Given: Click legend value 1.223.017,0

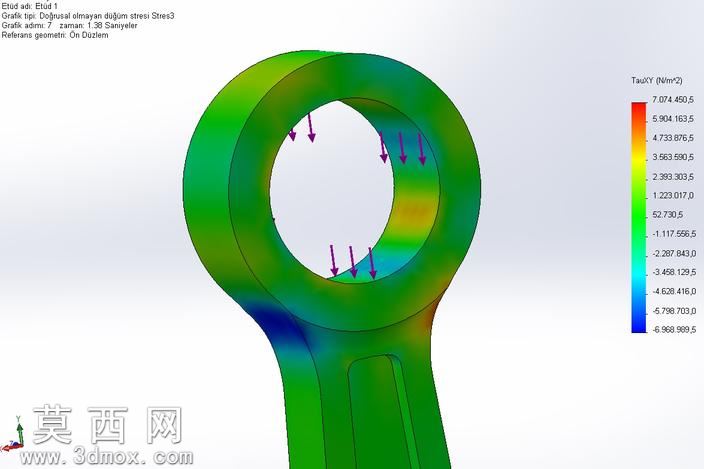Looking at the screenshot, I should tap(673, 195).
